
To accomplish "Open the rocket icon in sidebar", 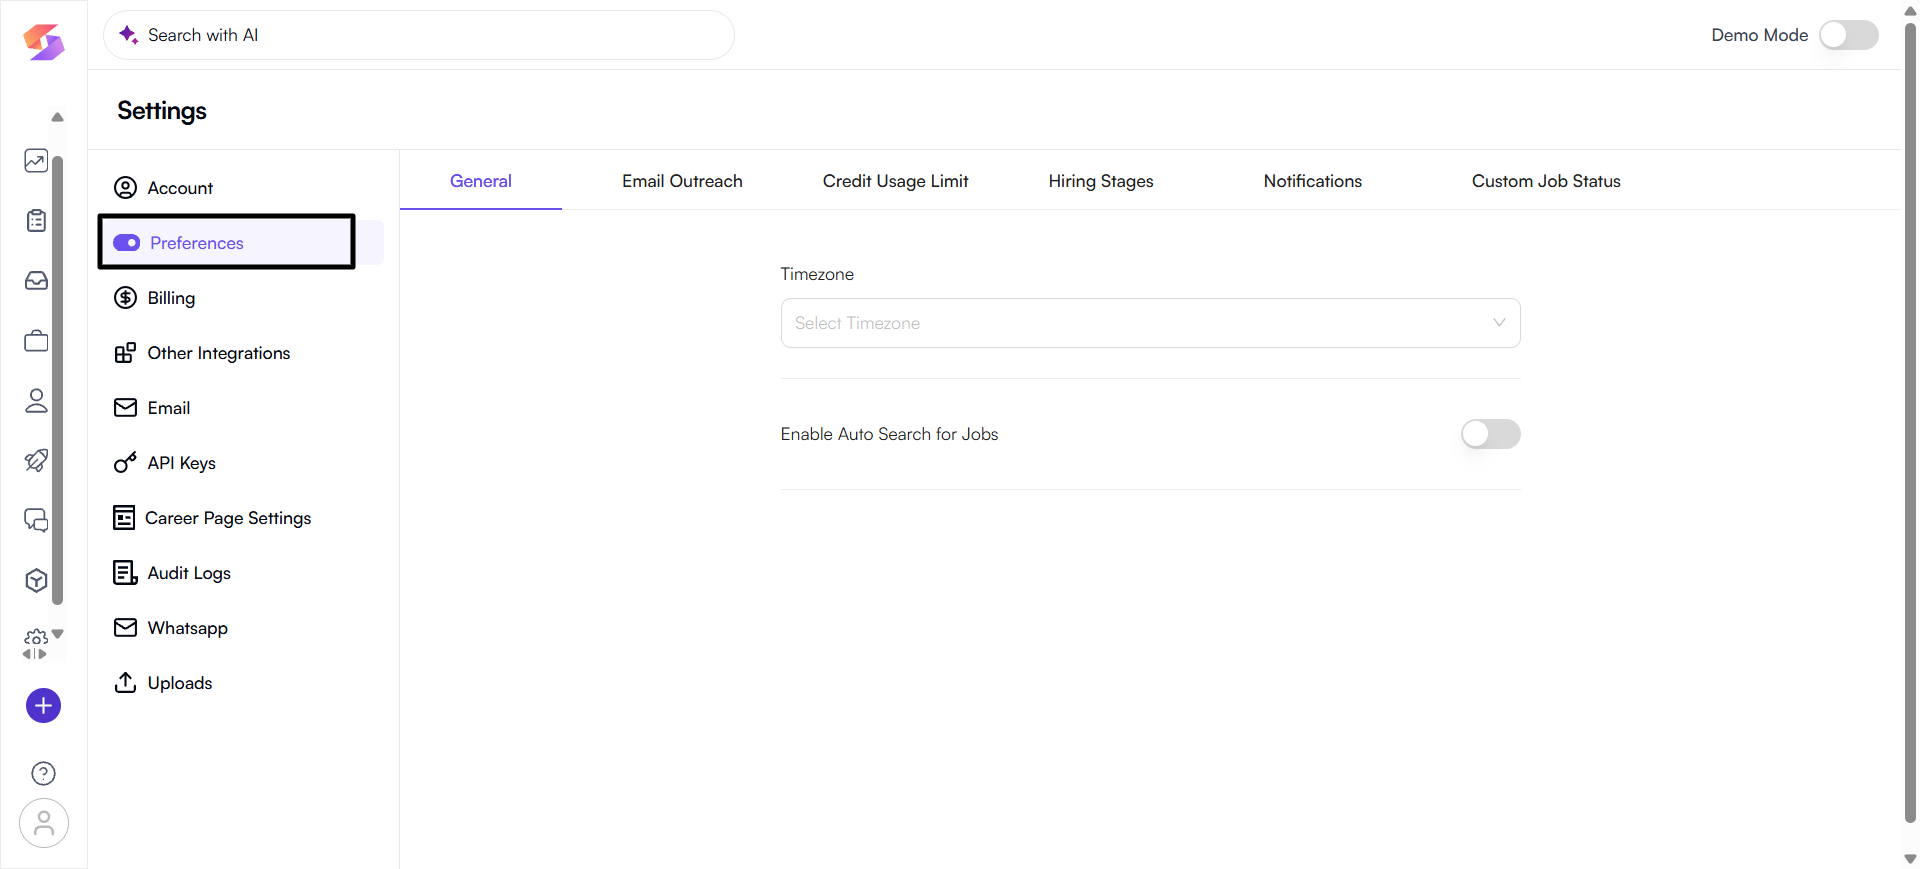I will pyautogui.click(x=36, y=460).
